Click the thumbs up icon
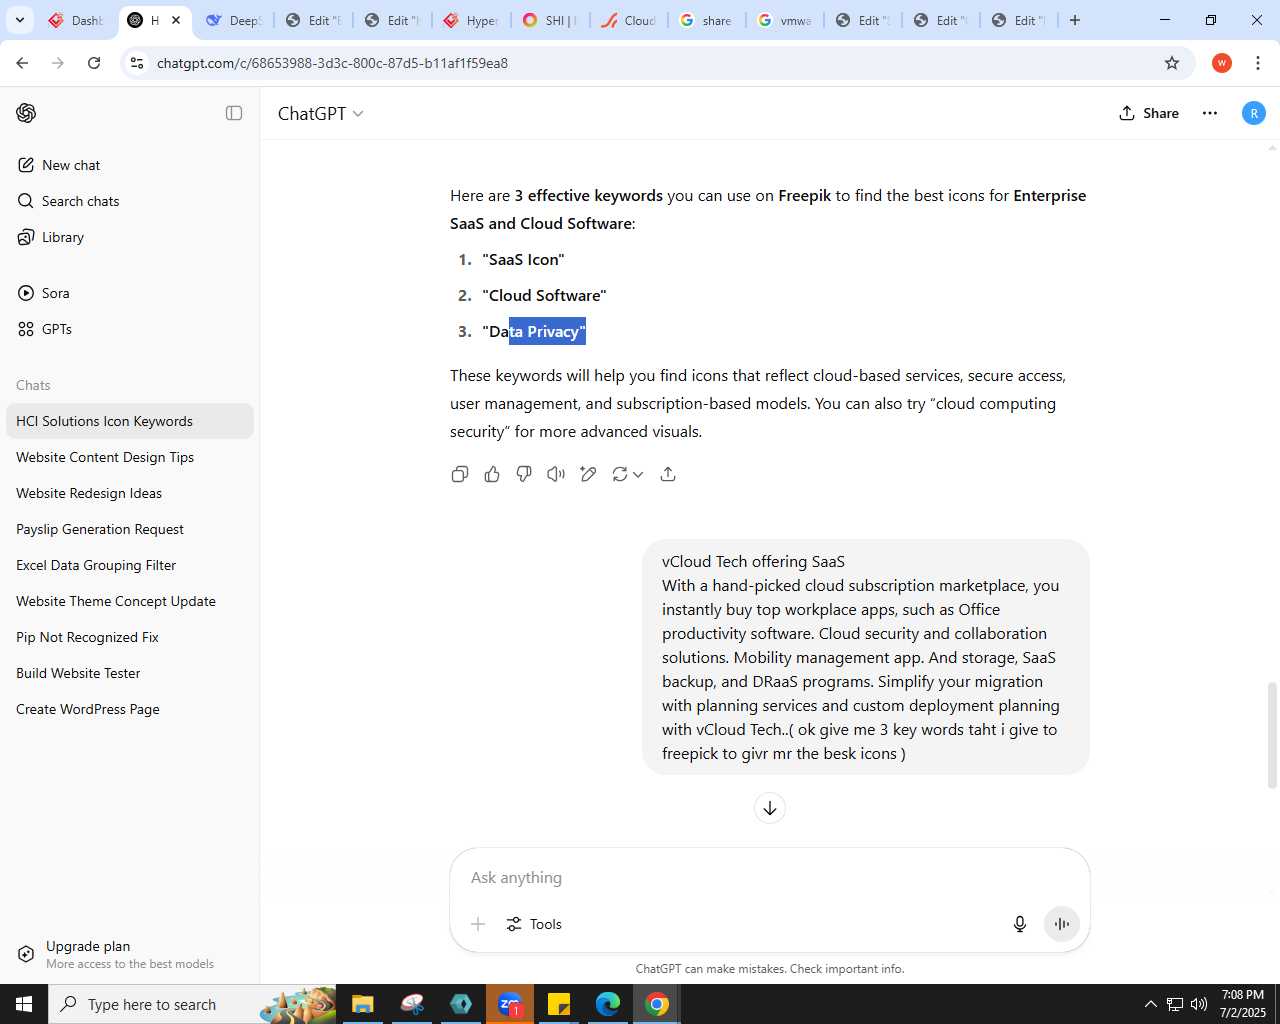Image resolution: width=1280 pixels, height=1024 pixels. (x=492, y=474)
